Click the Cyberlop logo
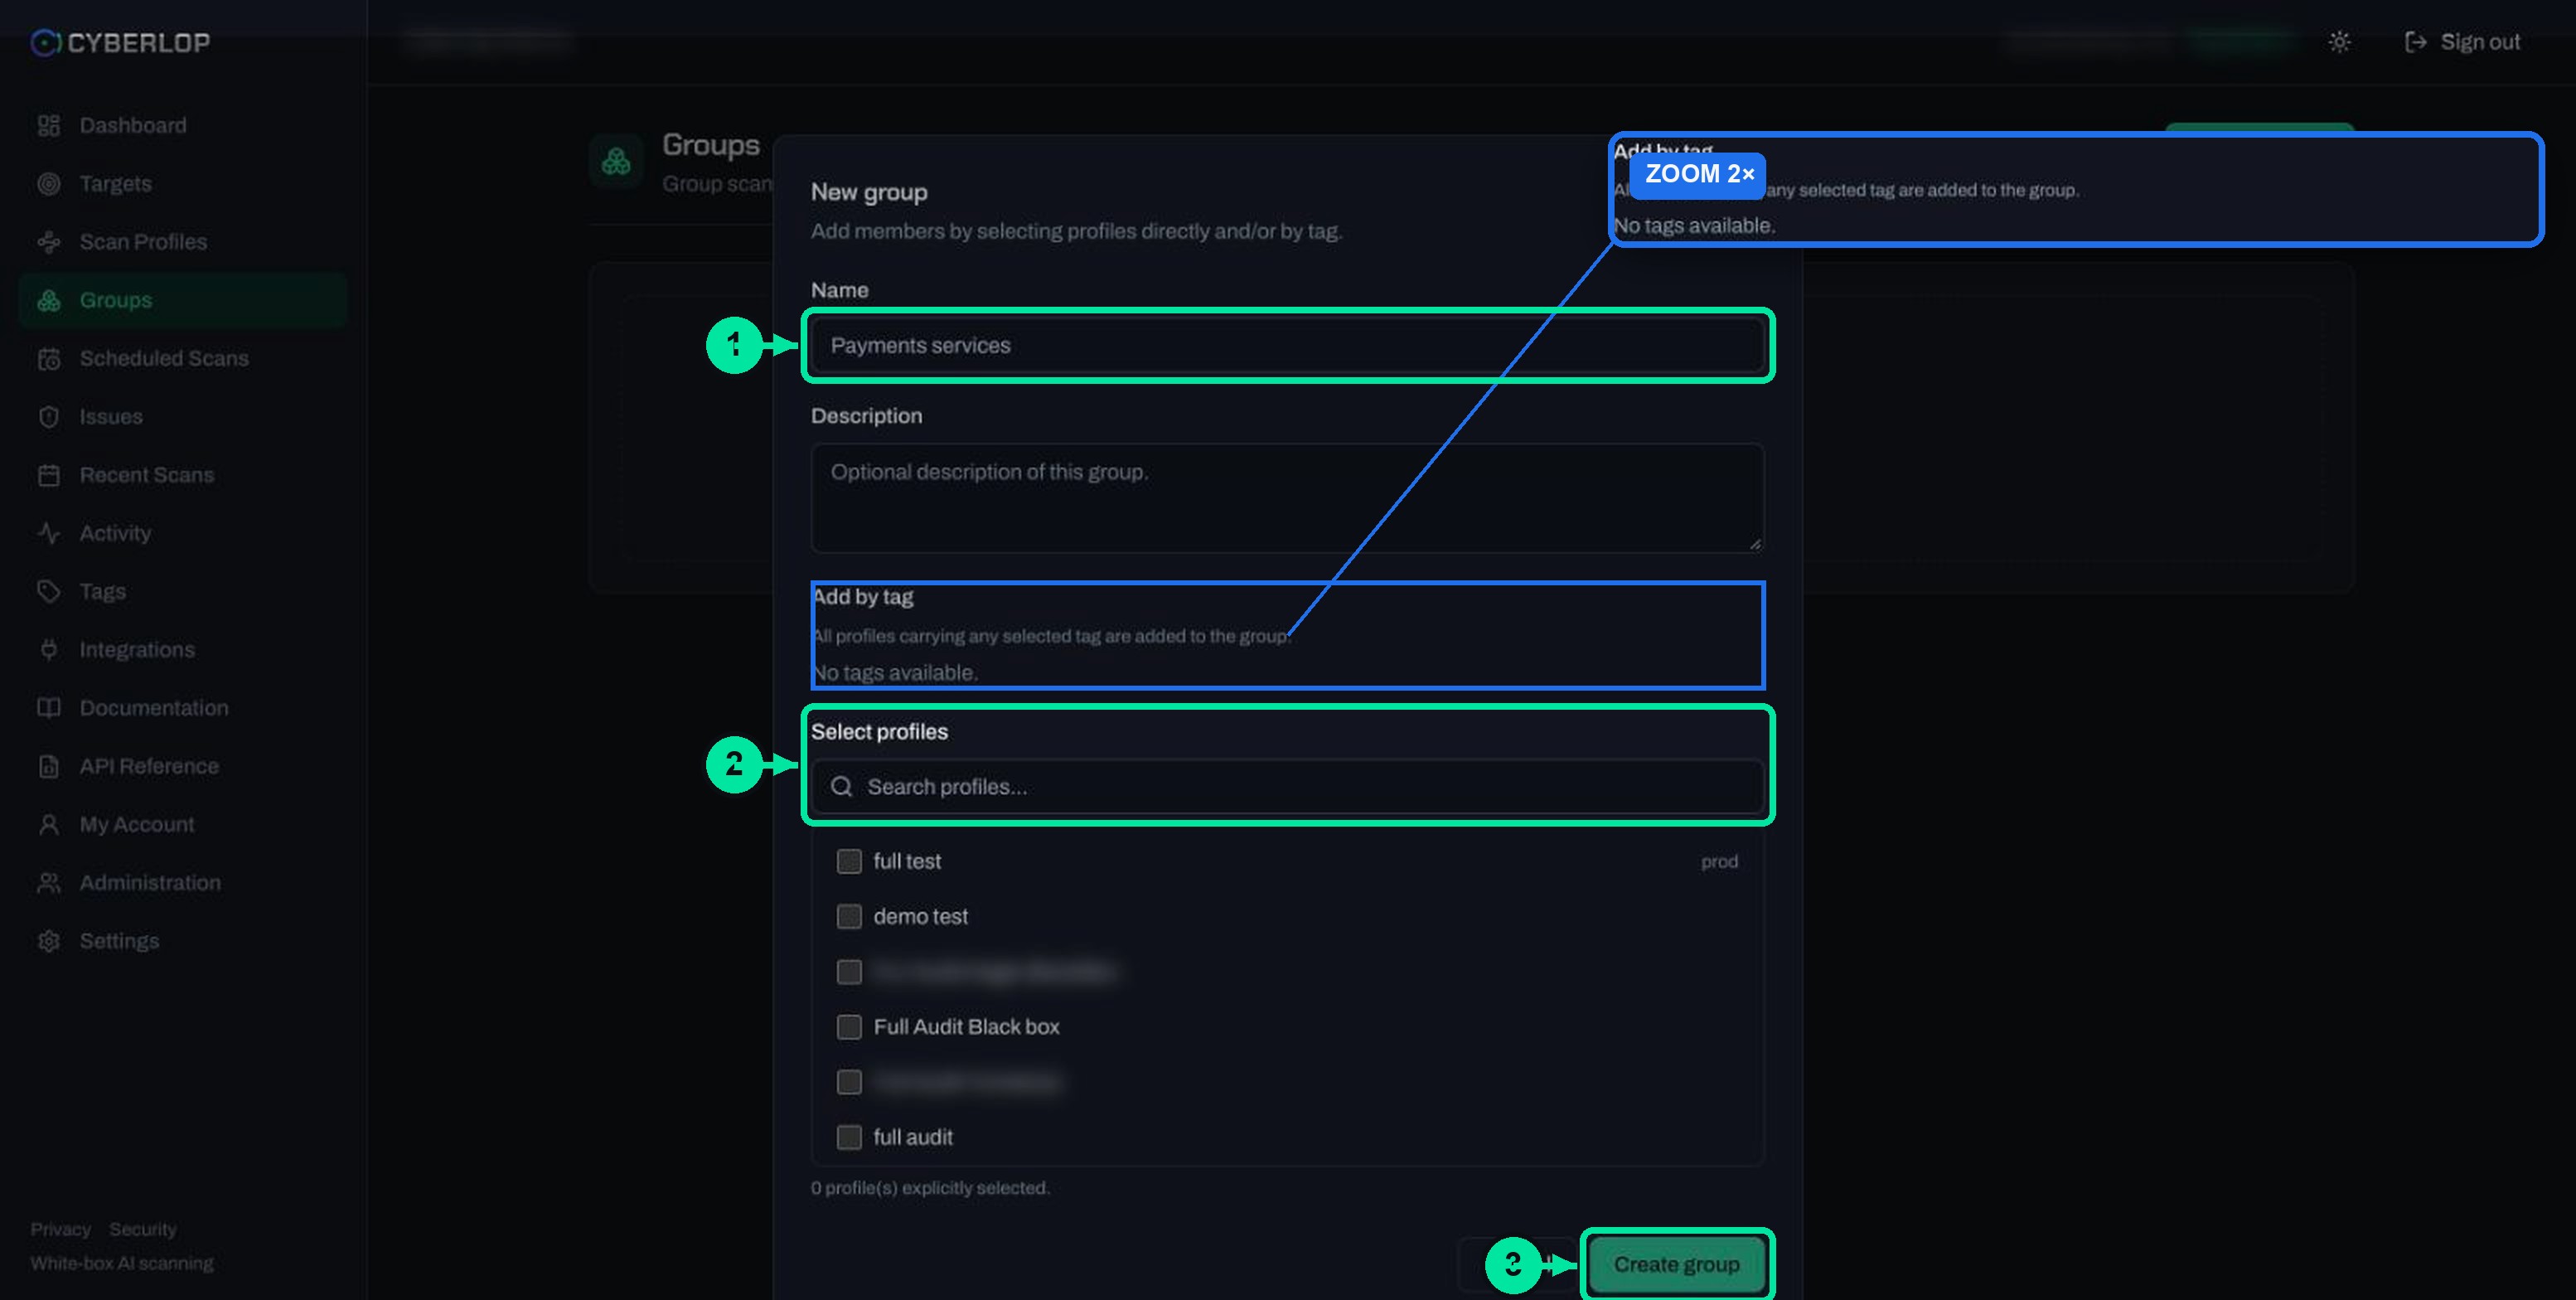 point(120,42)
